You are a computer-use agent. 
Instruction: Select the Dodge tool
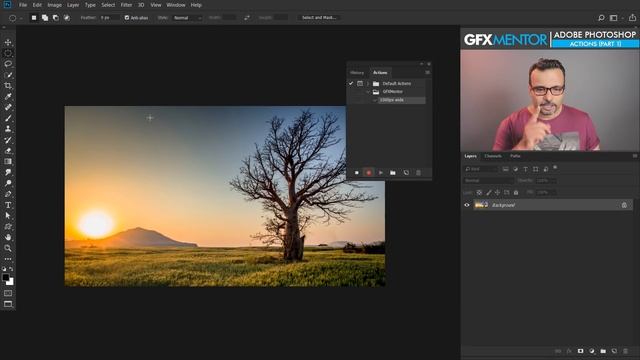point(8,183)
